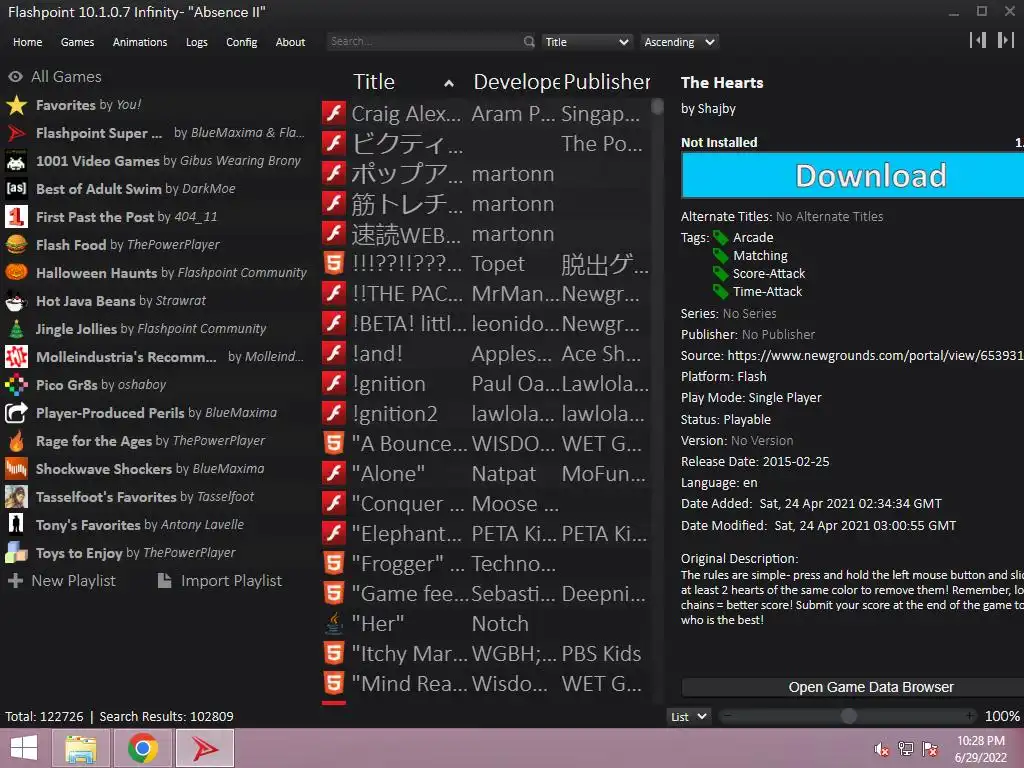The width and height of the screenshot is (1024, 768).
Task: Click the Flashpoint Super playlist icon
Action: (x=16, y=133)
